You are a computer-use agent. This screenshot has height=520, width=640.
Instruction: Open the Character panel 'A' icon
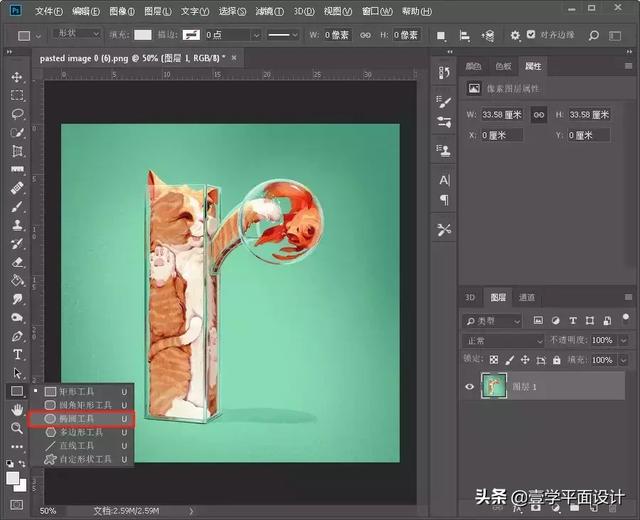(444, 180)
